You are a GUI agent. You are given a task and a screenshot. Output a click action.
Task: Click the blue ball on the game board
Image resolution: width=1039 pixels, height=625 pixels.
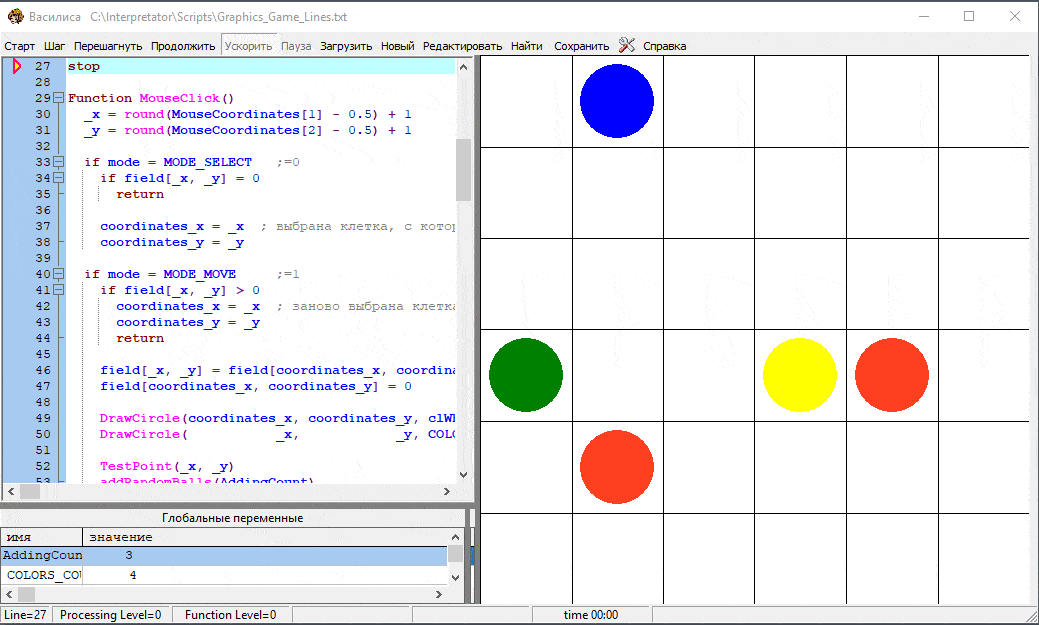tap(617, 101)
